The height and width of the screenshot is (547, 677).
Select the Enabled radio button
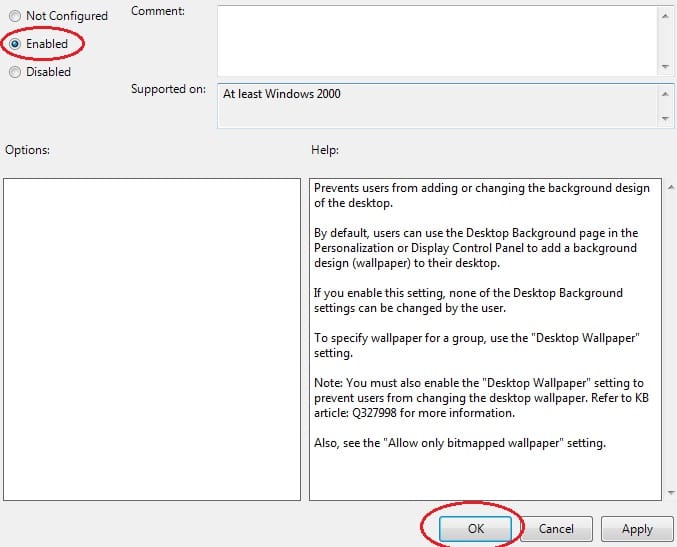(x=15, y=44)
